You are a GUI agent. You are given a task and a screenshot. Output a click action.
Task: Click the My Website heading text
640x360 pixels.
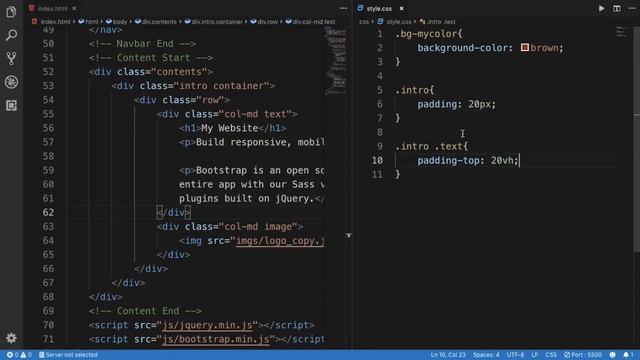click(230, 128)
